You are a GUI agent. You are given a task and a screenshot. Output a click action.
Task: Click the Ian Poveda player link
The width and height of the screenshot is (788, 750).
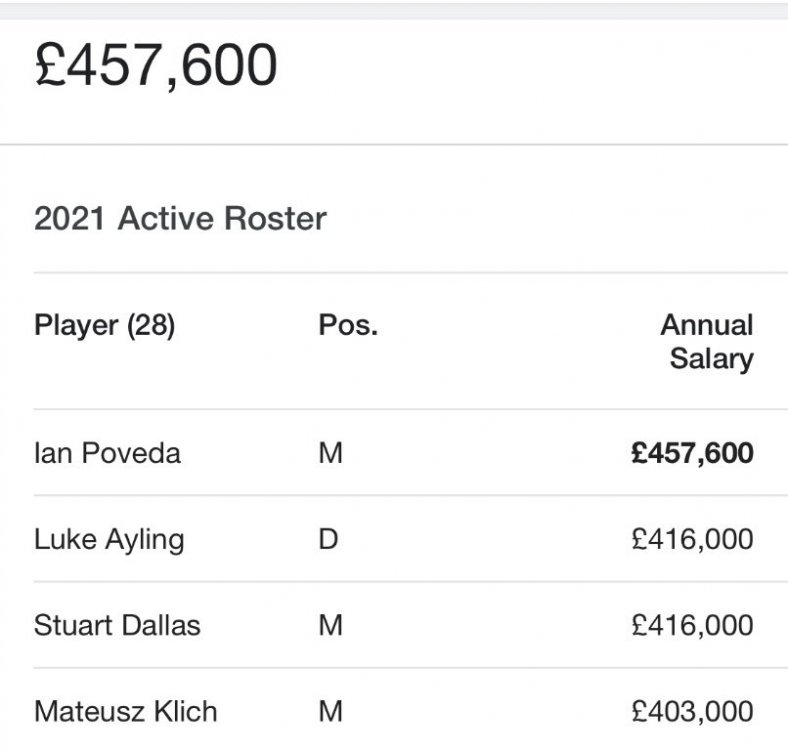[x=107, y=453]
